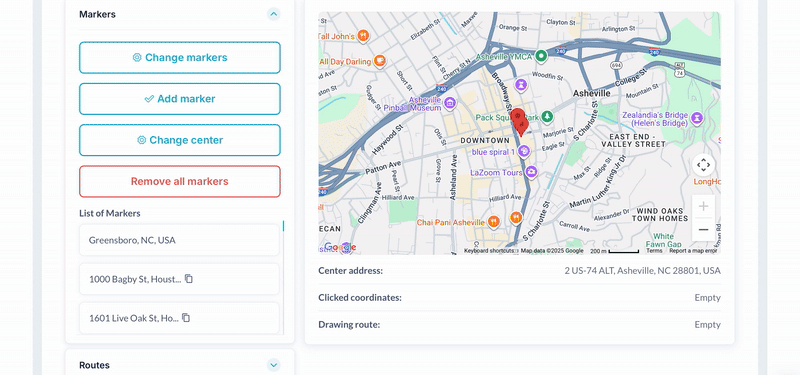
Task: Open the map Terms link
Action: [x=654, y=251]
